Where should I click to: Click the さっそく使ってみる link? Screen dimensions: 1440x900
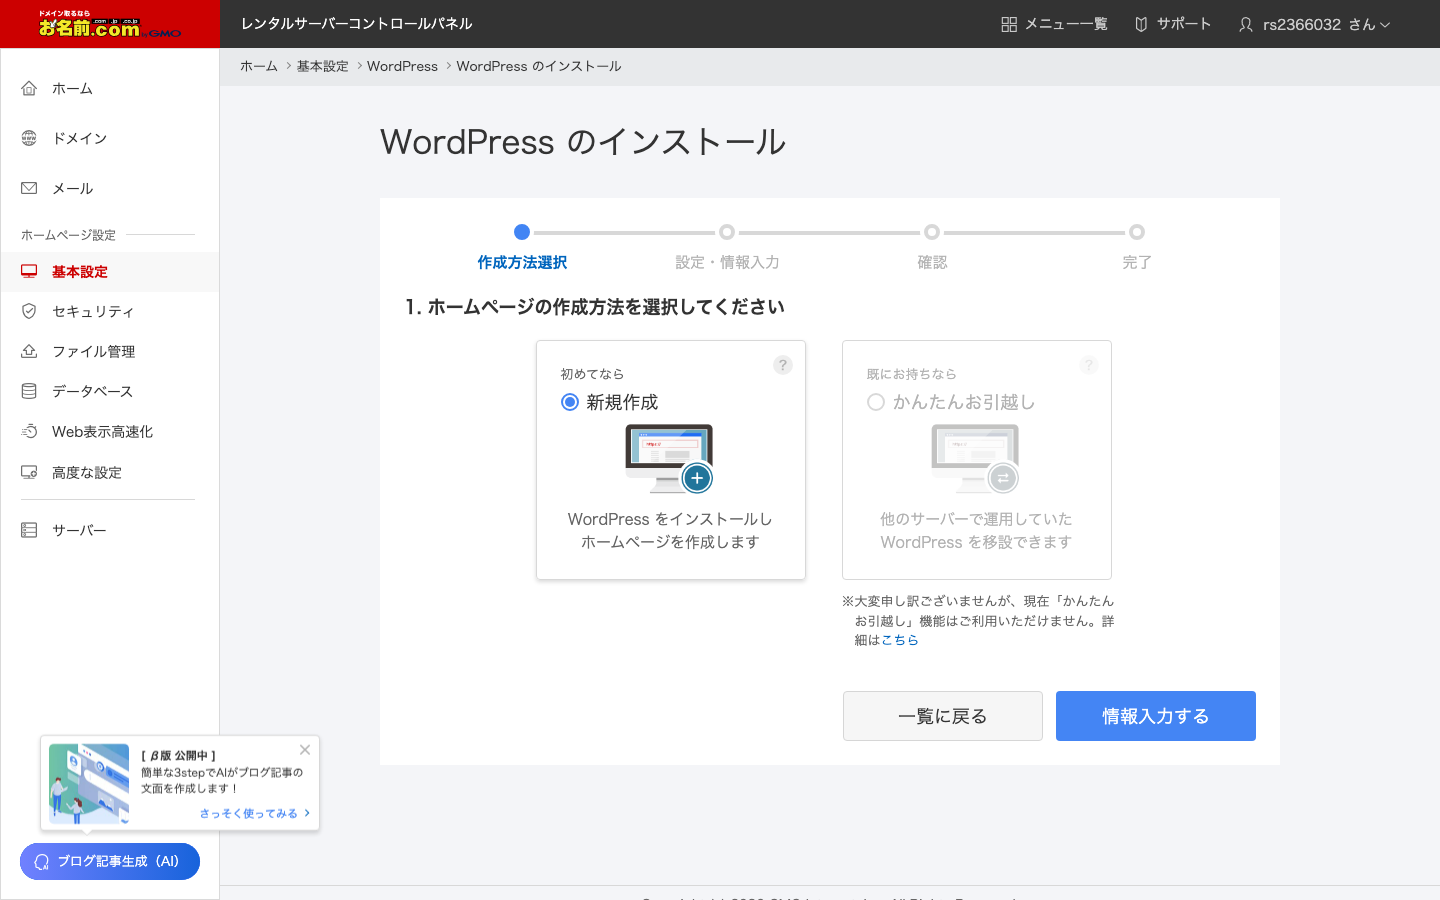point(255,813)
